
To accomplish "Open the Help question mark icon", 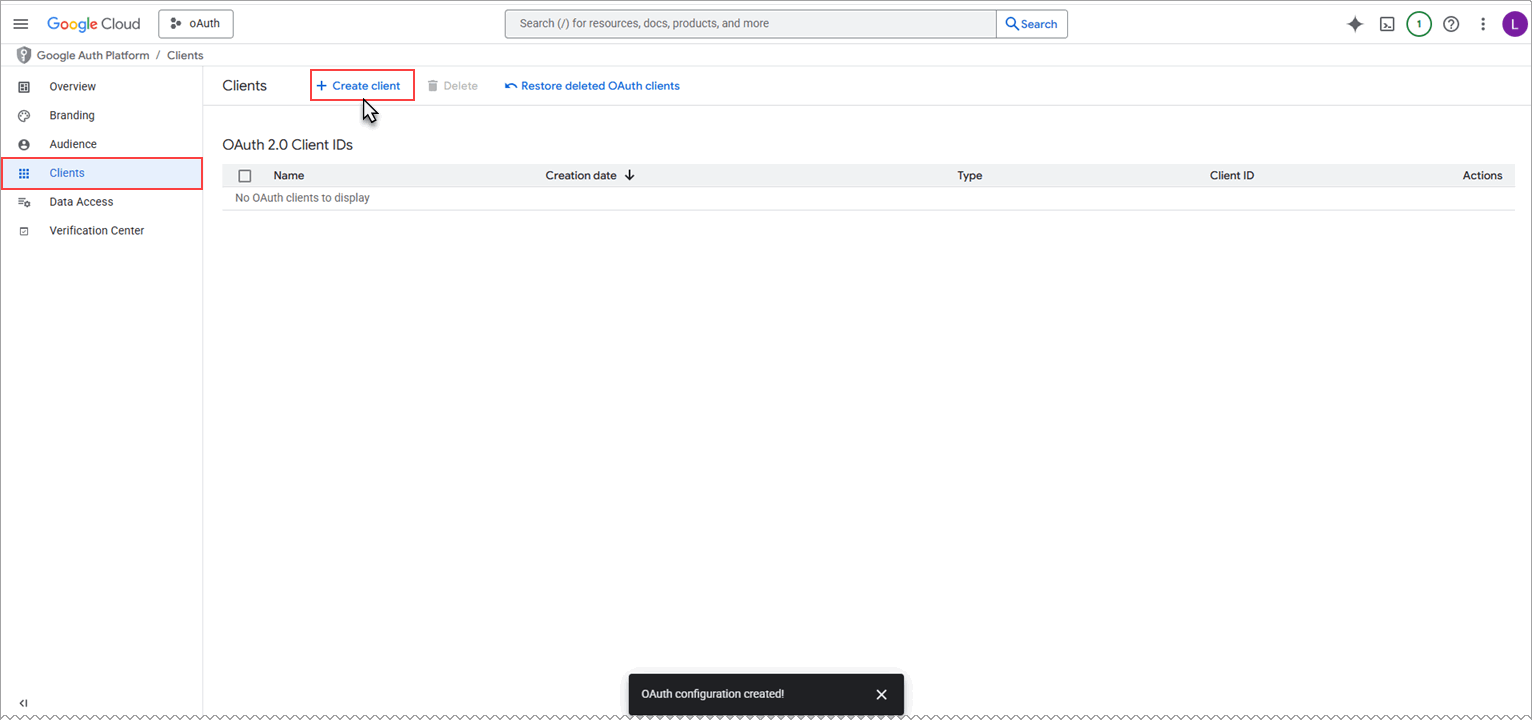I will 1451,24.
